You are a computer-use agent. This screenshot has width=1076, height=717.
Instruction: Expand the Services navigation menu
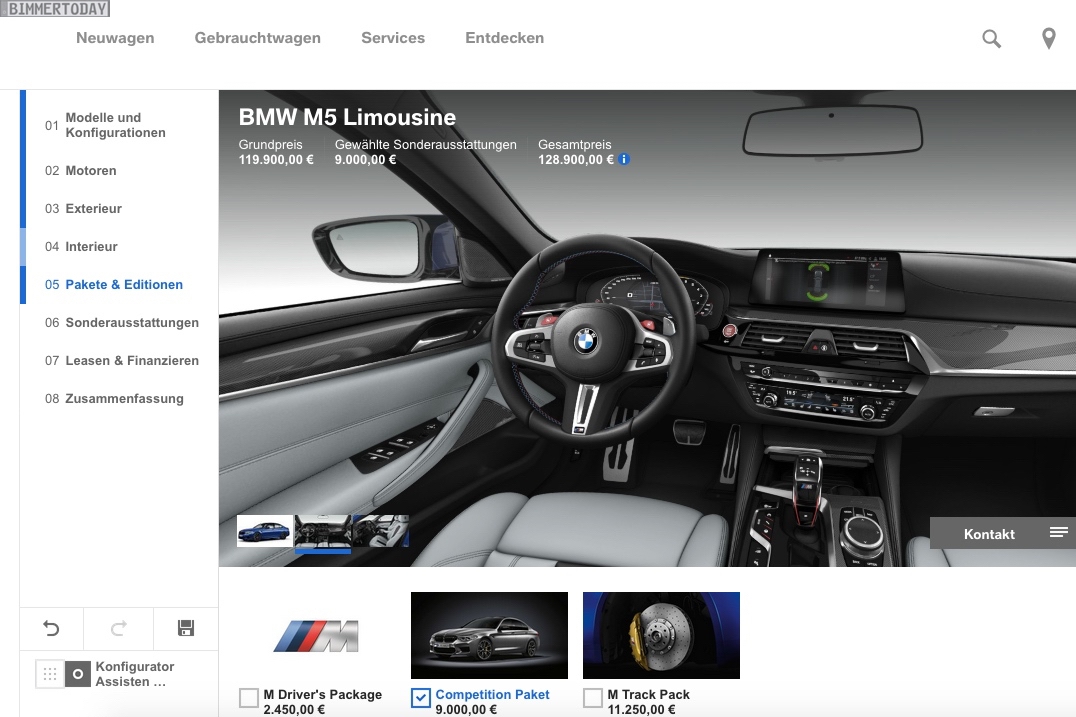point(393,38)
